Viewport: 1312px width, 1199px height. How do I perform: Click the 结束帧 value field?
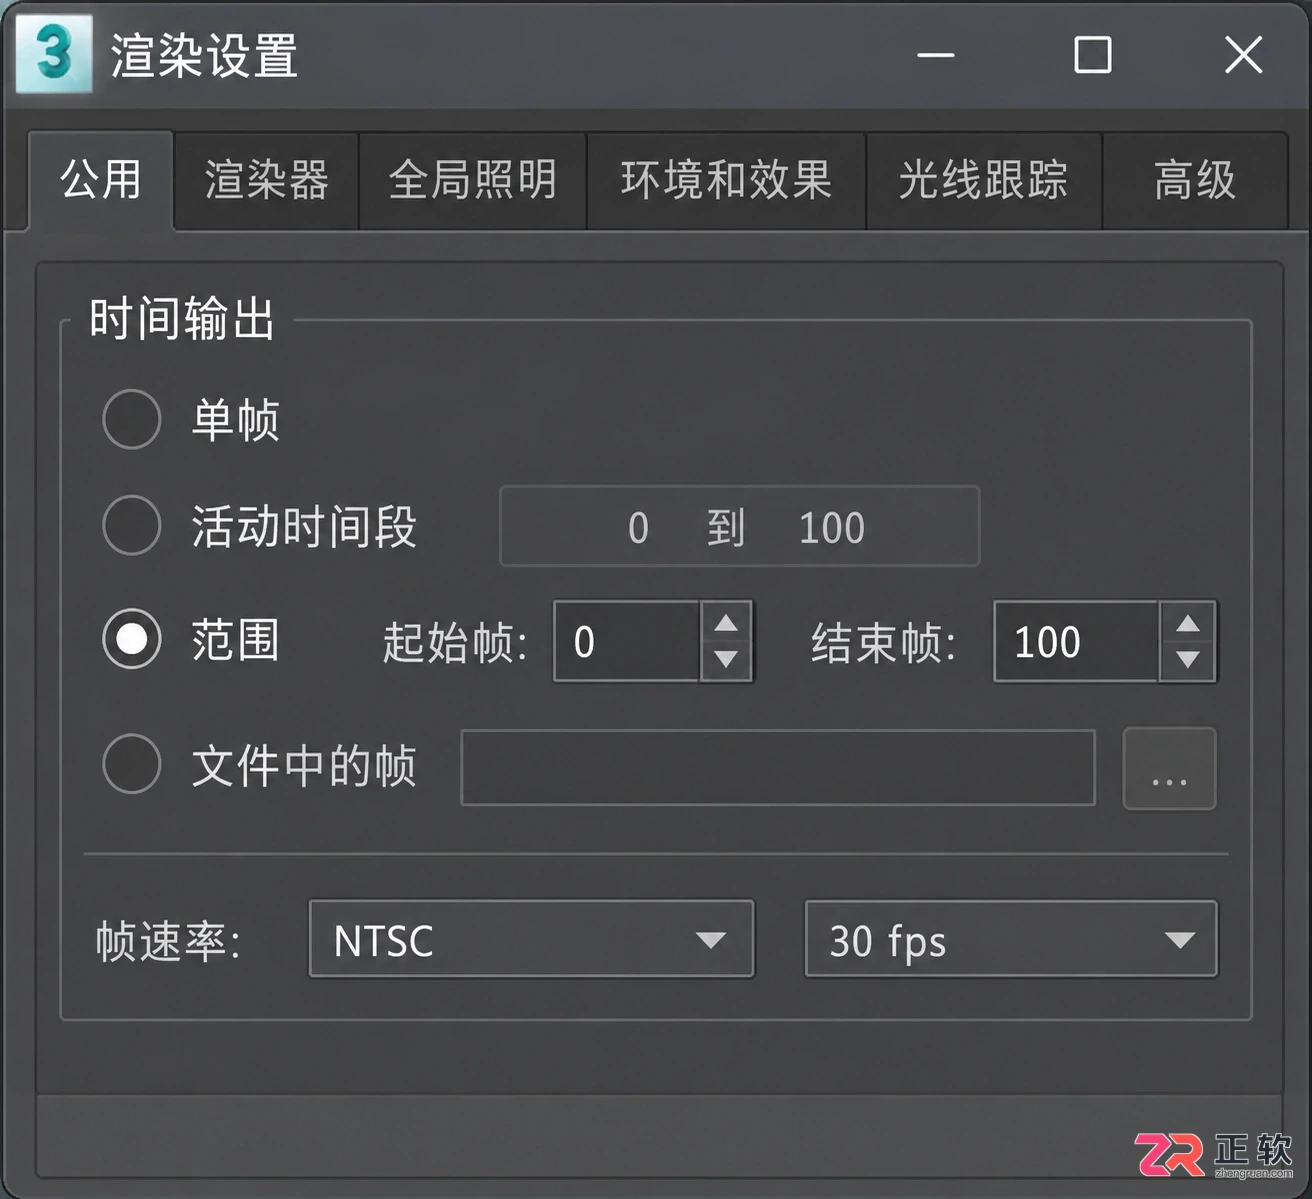point(1077,641)
